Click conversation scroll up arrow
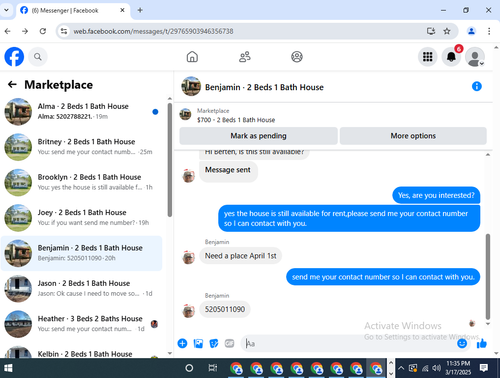The height and width of the screenshot is (378, 500). click(488, 155)
